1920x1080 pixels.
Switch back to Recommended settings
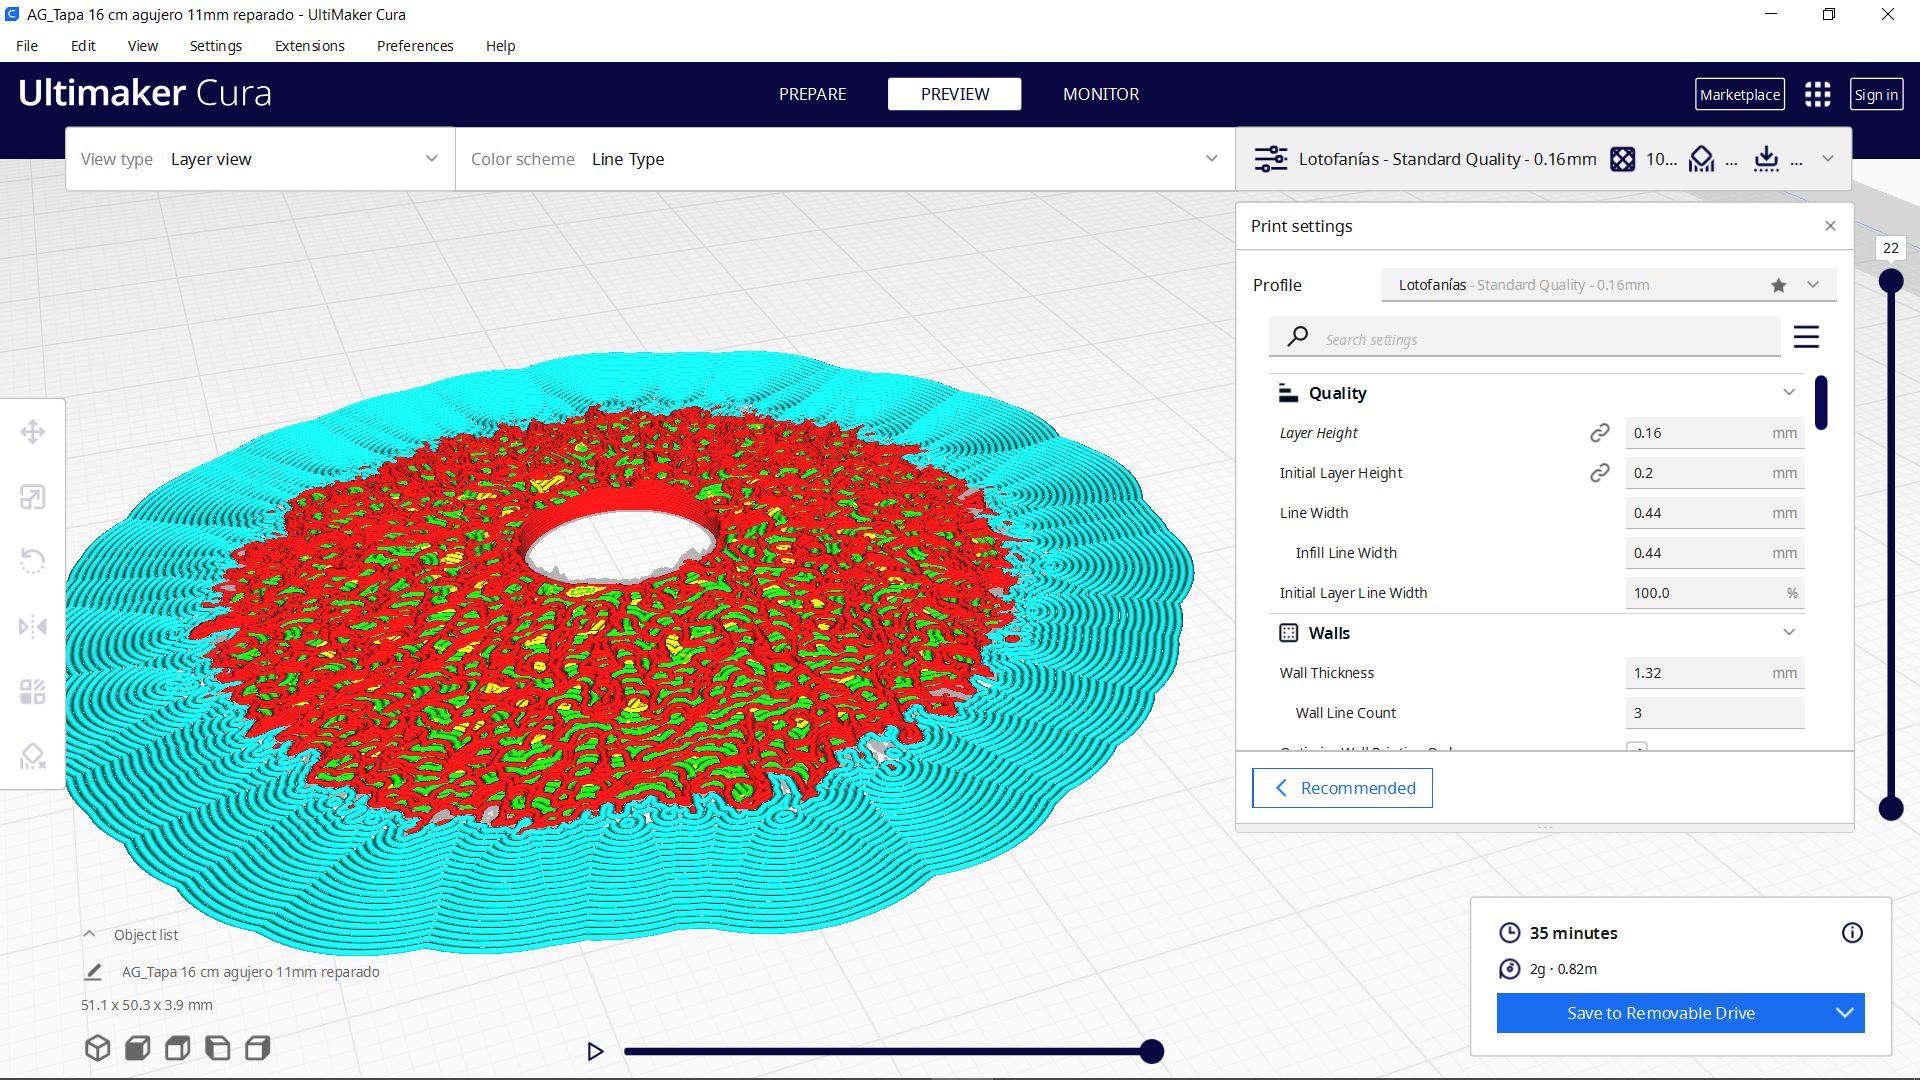click(1342, 788)
